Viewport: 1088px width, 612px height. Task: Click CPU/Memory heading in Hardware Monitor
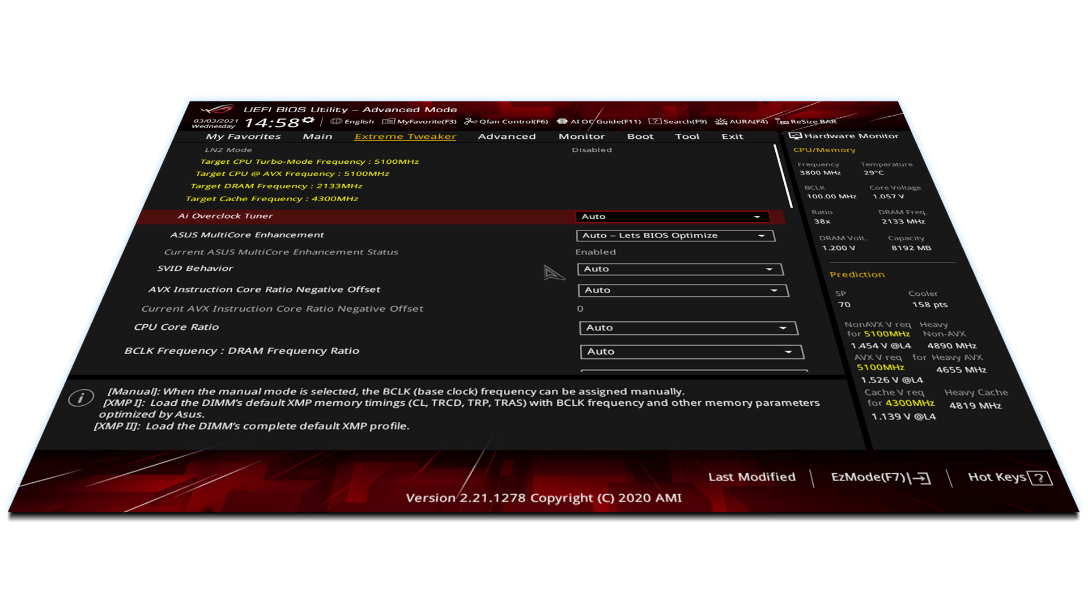point(824,150)
